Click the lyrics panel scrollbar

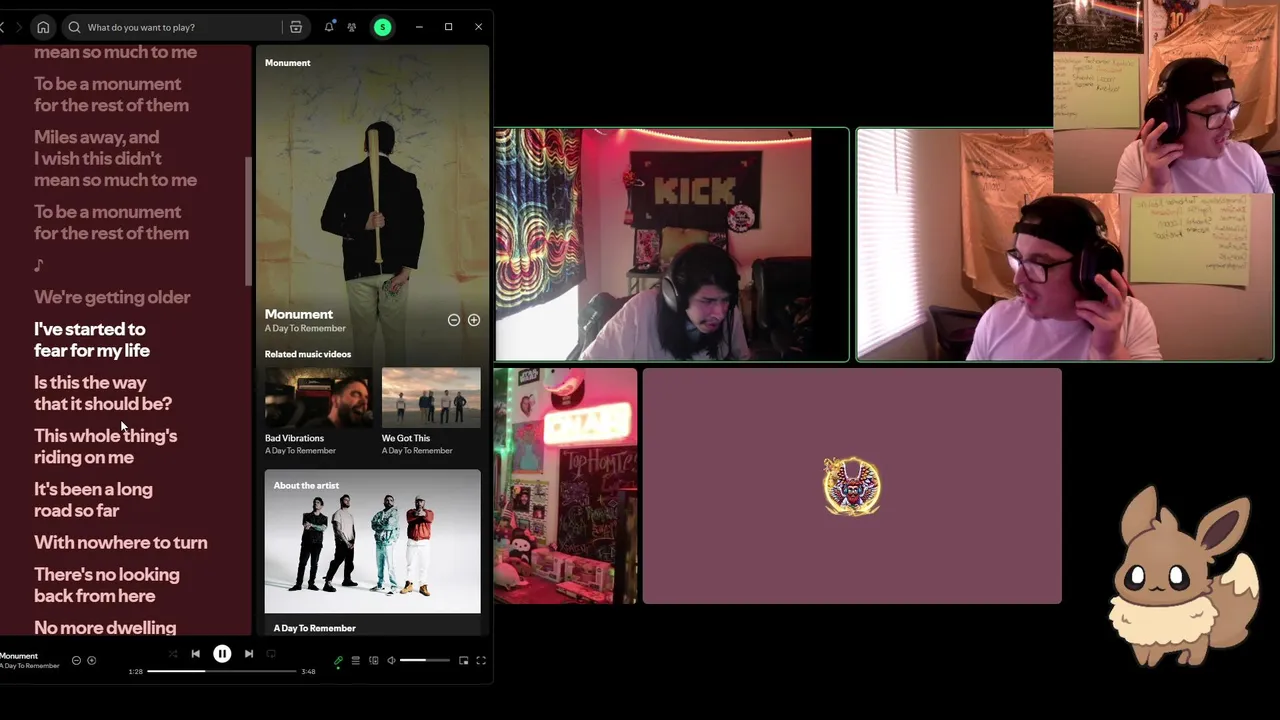248,222
